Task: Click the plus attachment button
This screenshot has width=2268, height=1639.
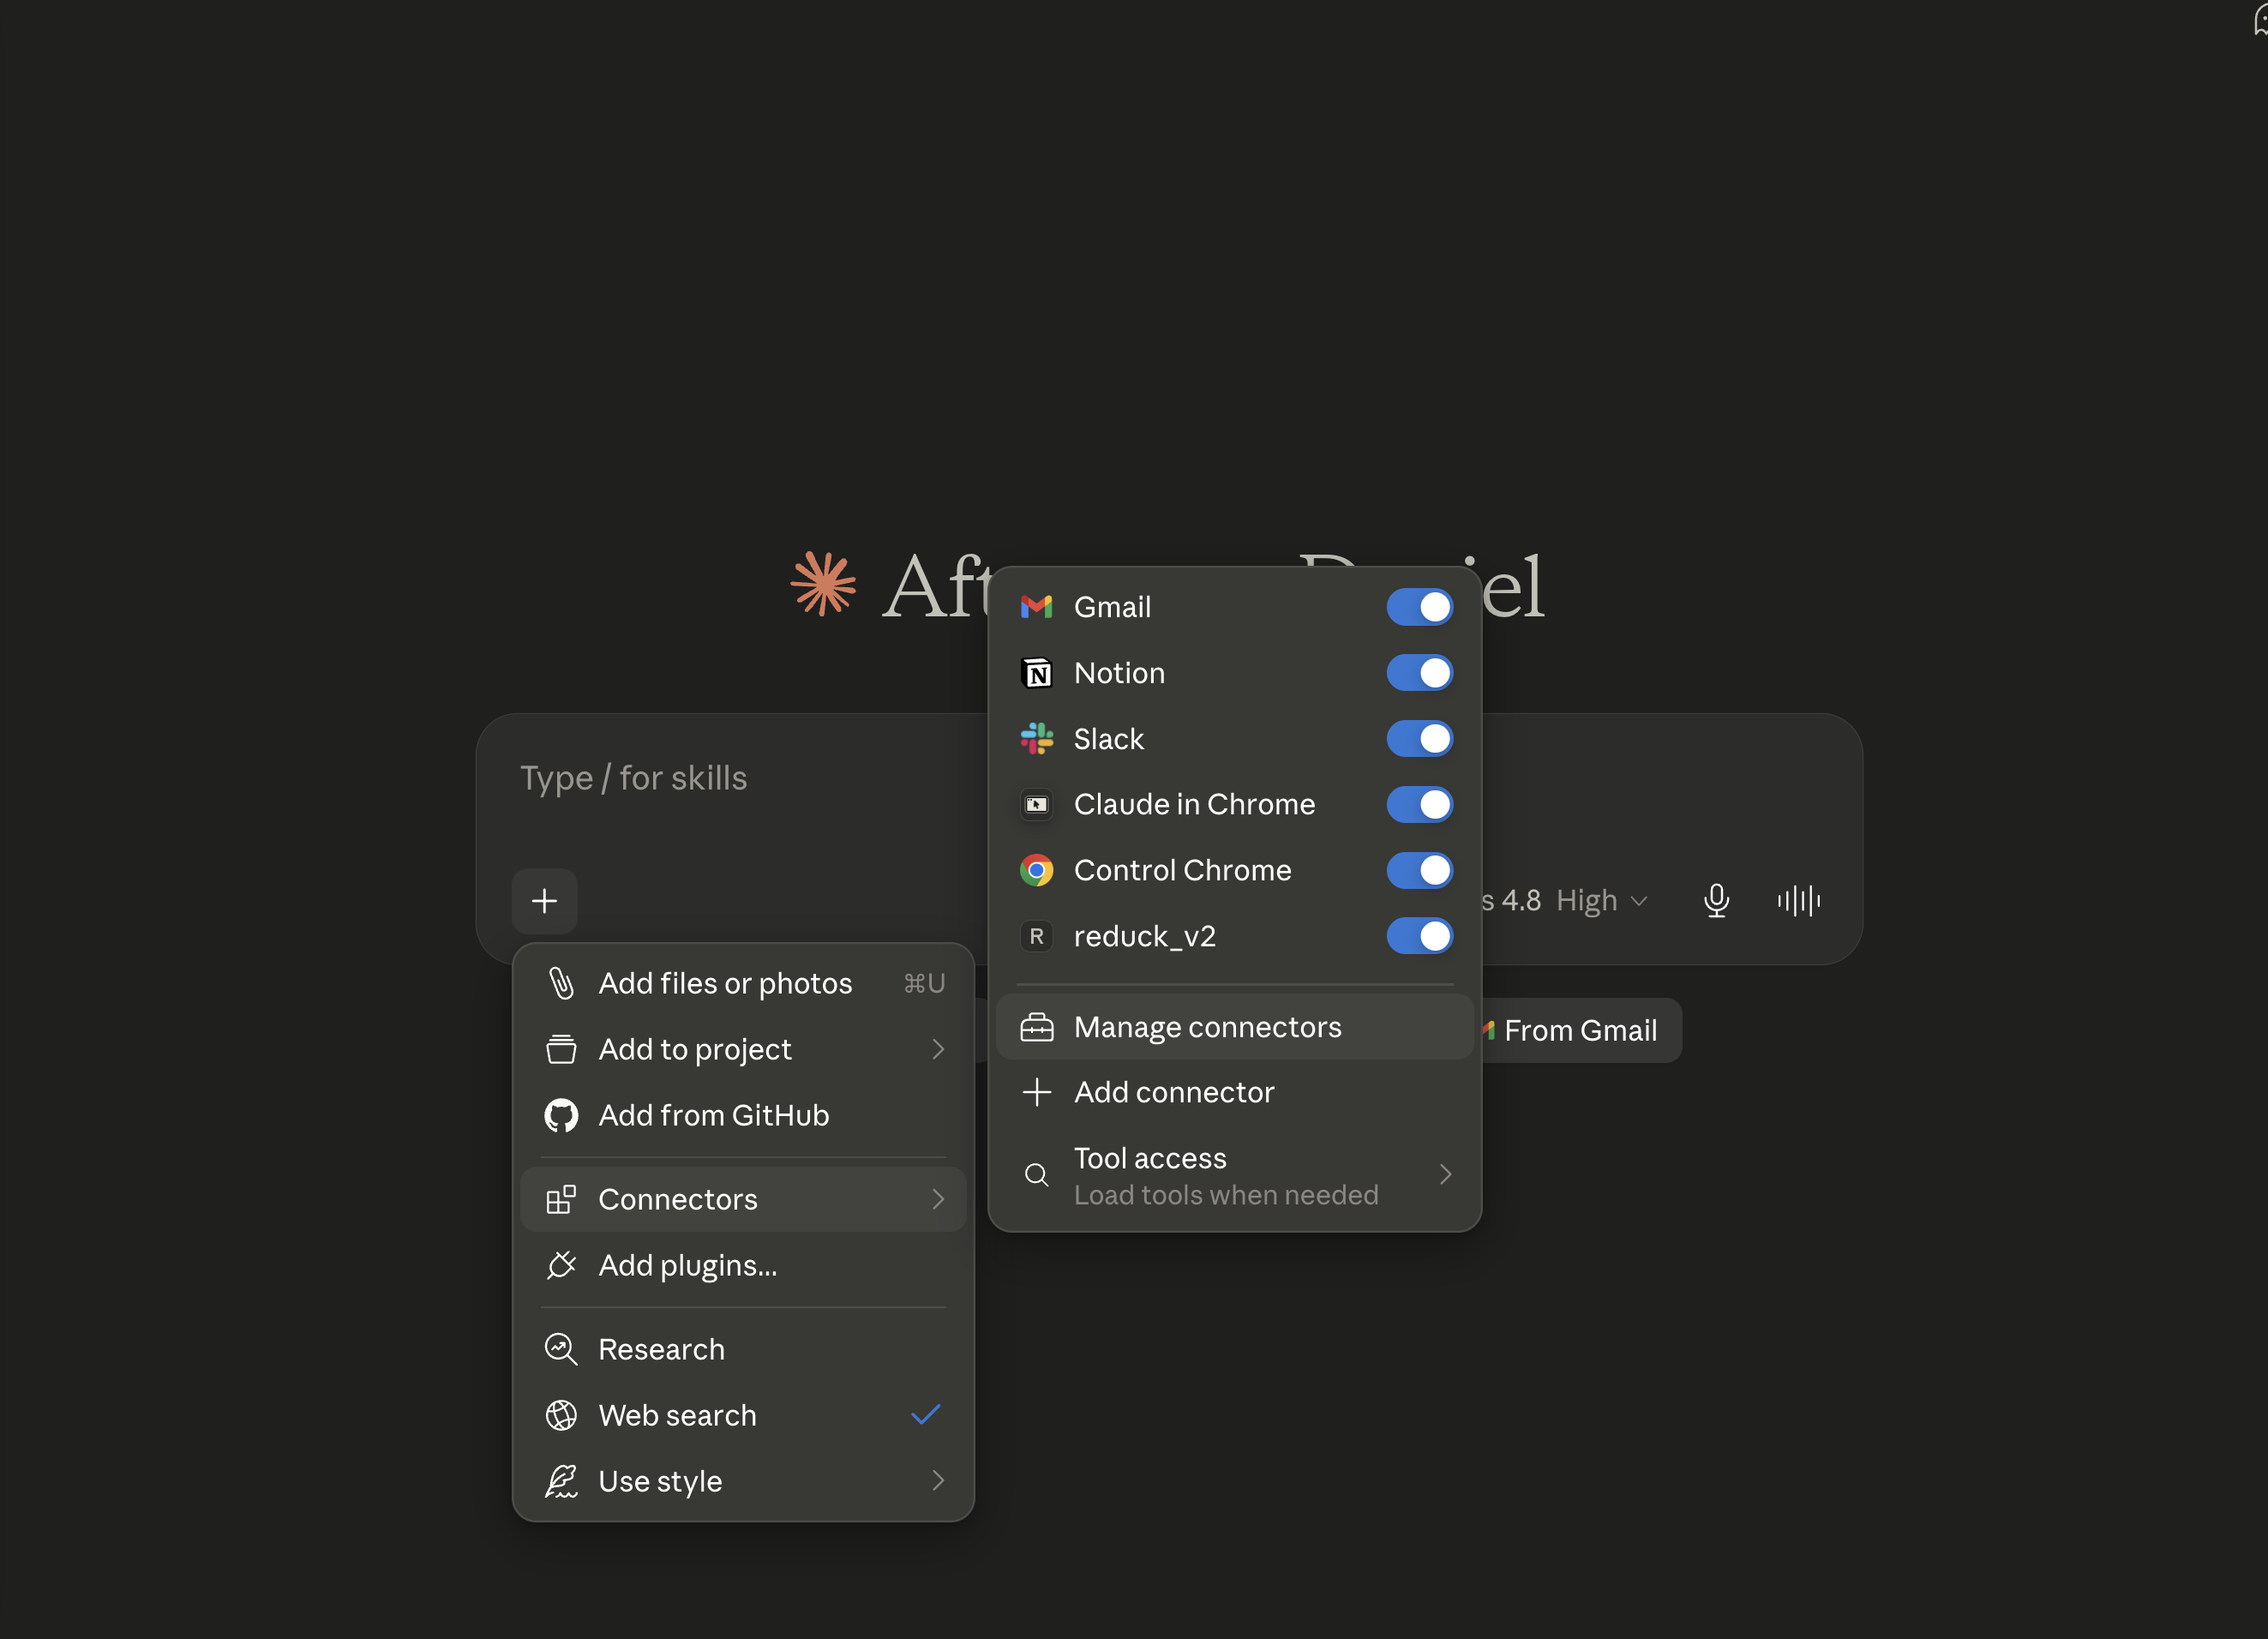Action: tap(544, 901)
